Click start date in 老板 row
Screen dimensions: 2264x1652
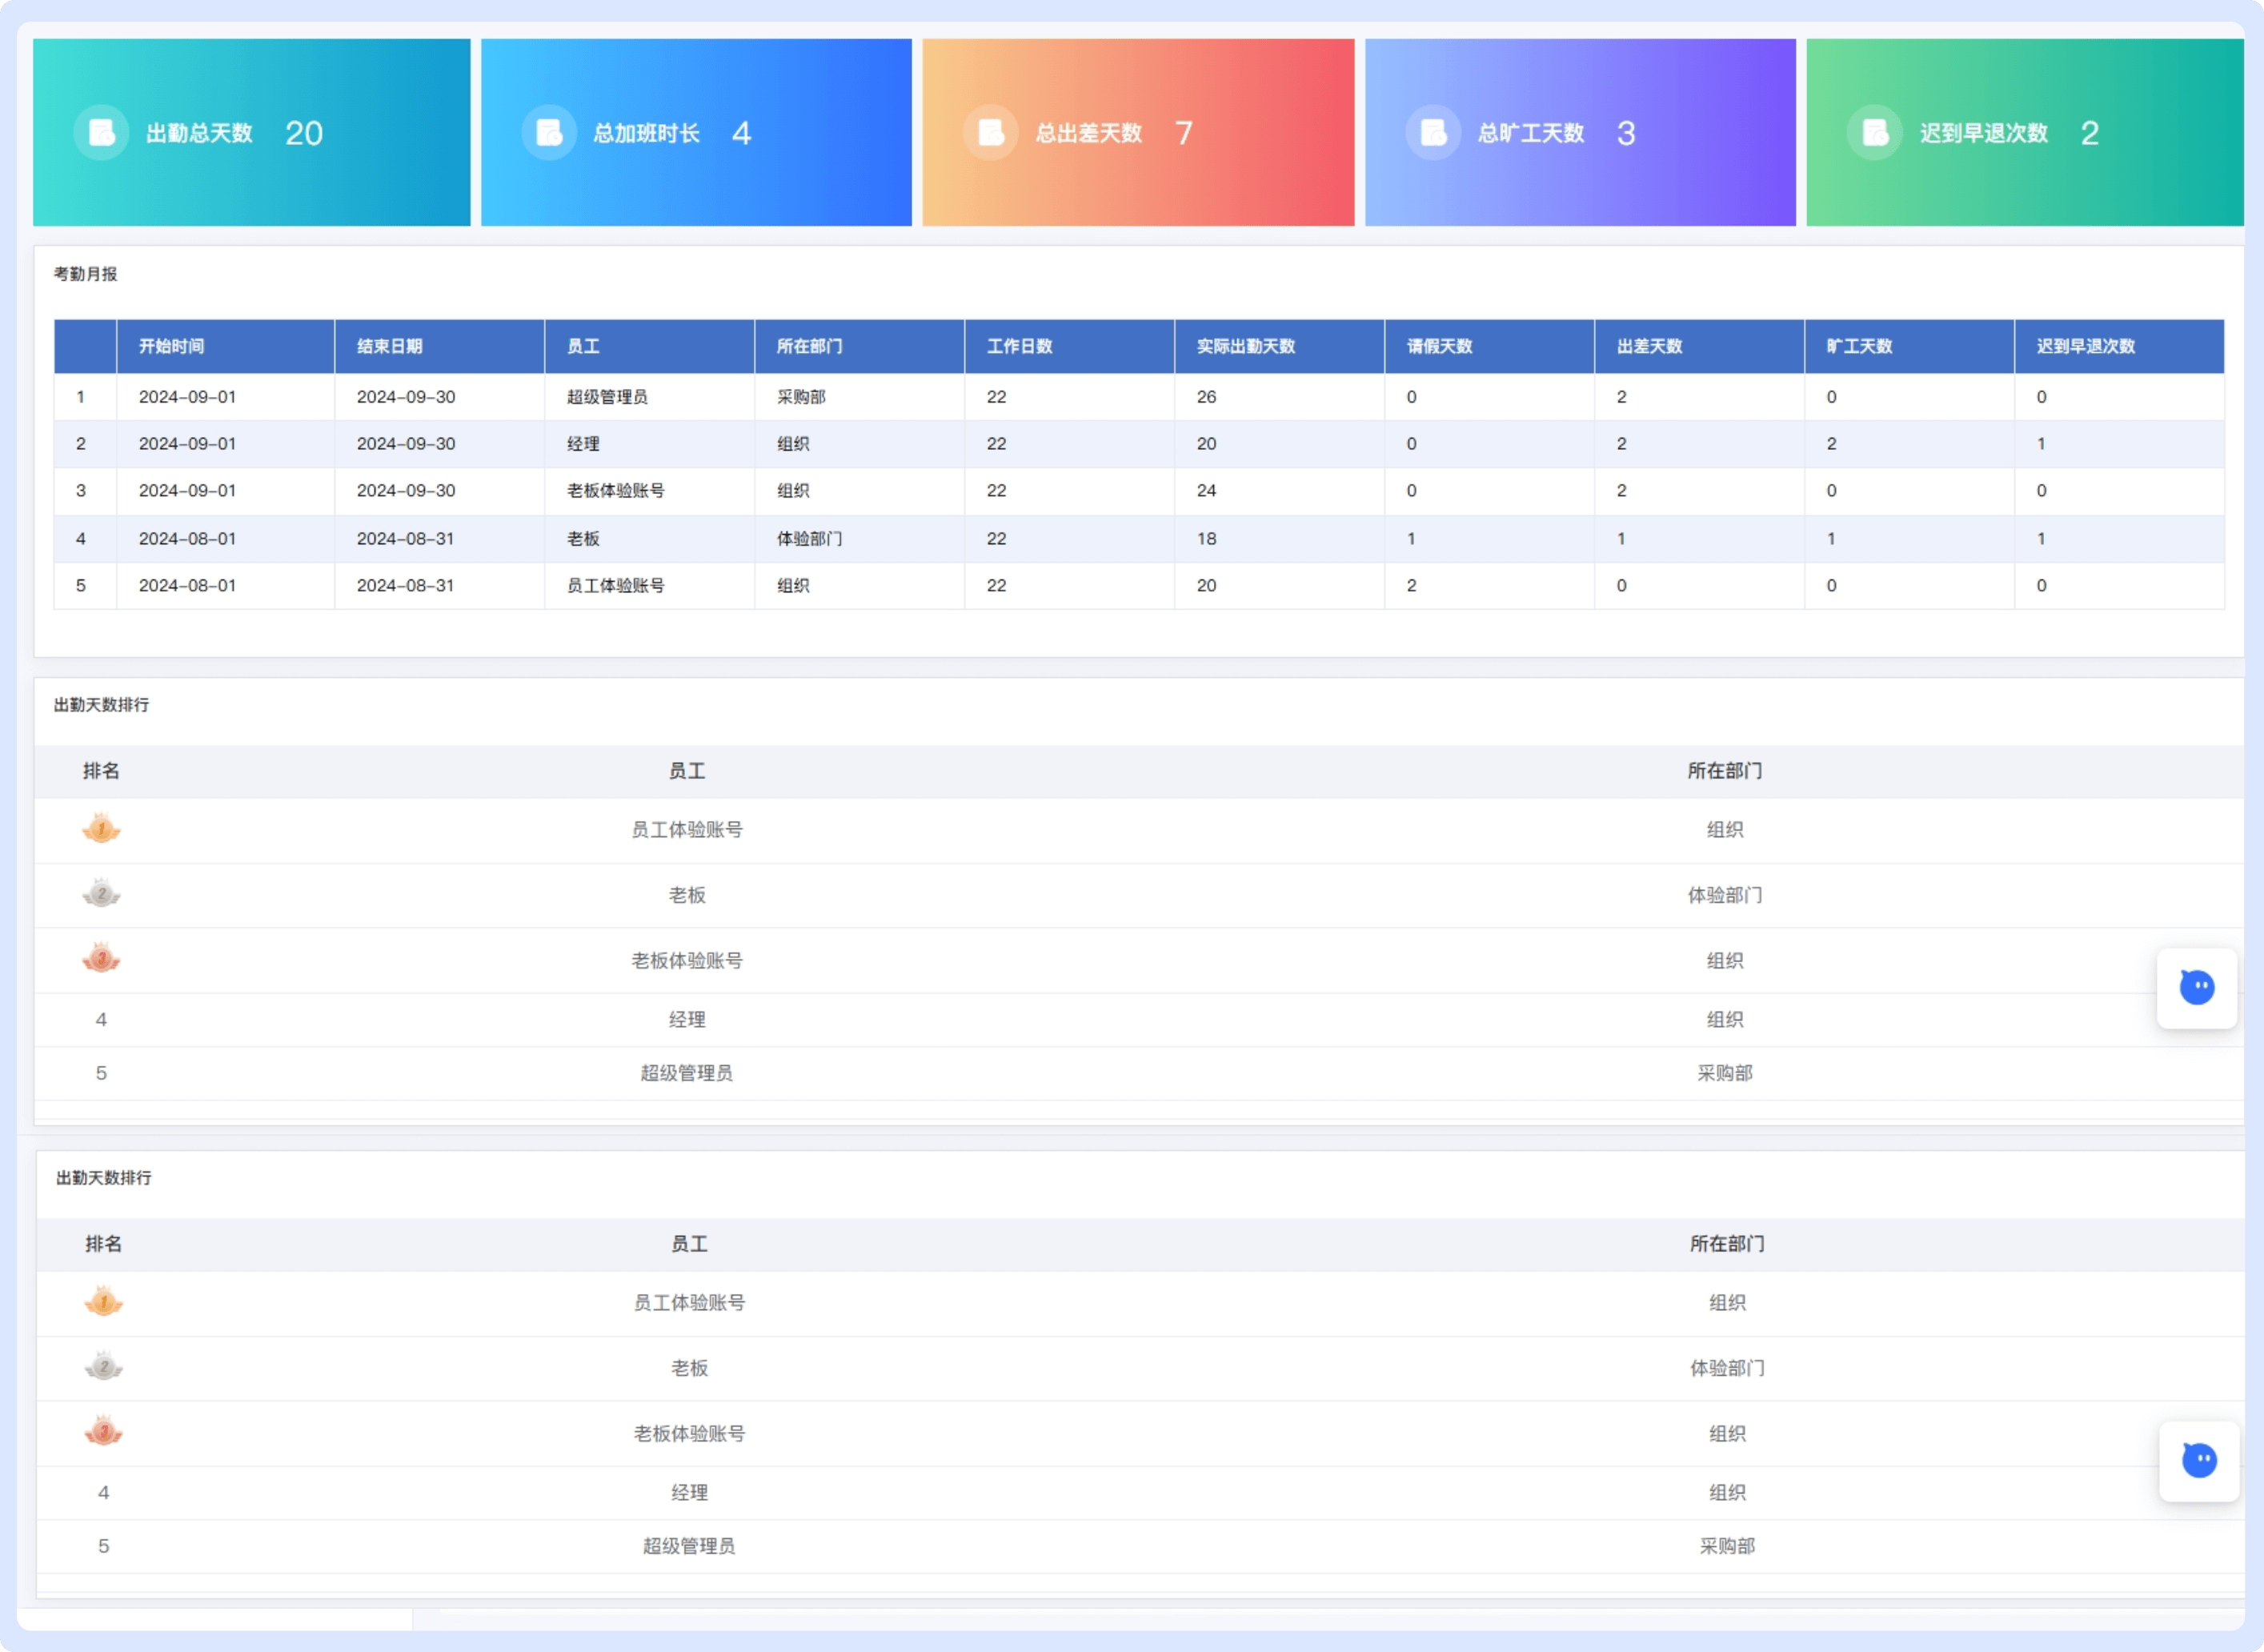pos(187,539)
